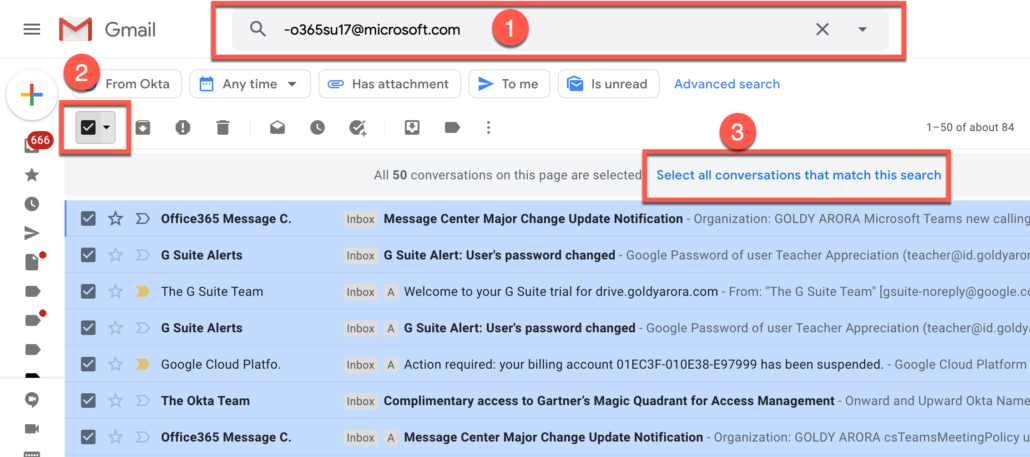Uncheck Office365 csTeamsMeetingPolicy row checkbox

click(88, 437)
